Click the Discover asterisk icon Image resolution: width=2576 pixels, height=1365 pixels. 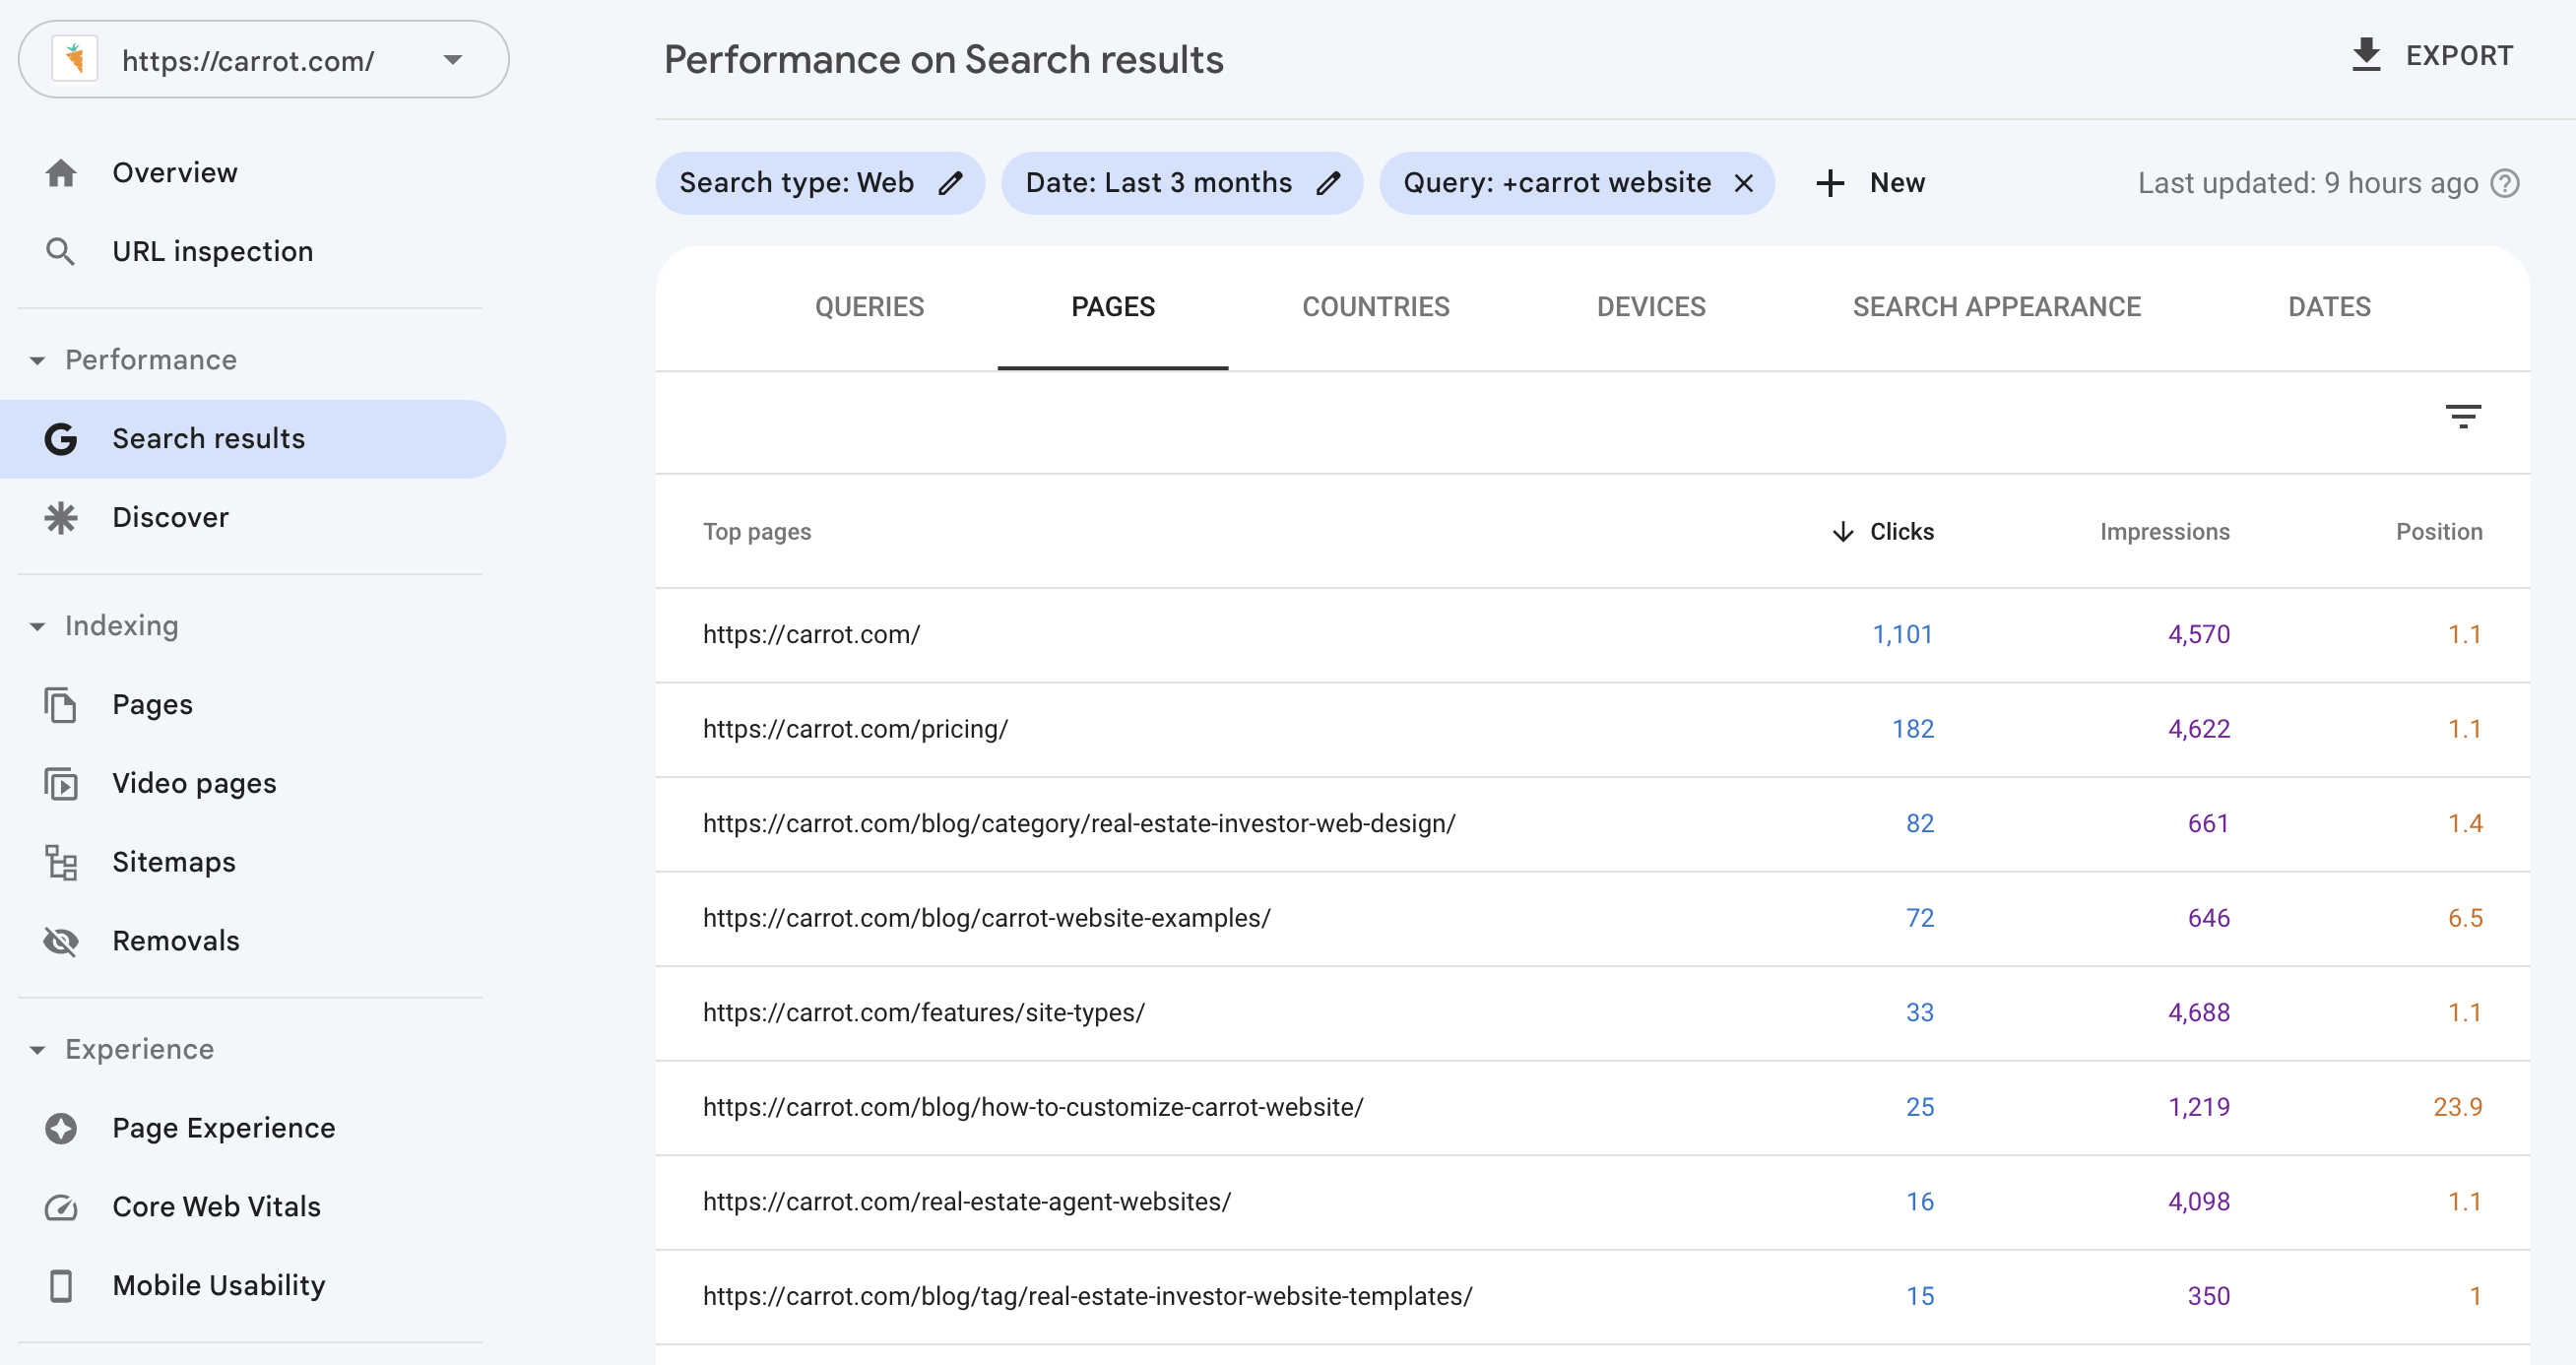click(x=61, y=518)
